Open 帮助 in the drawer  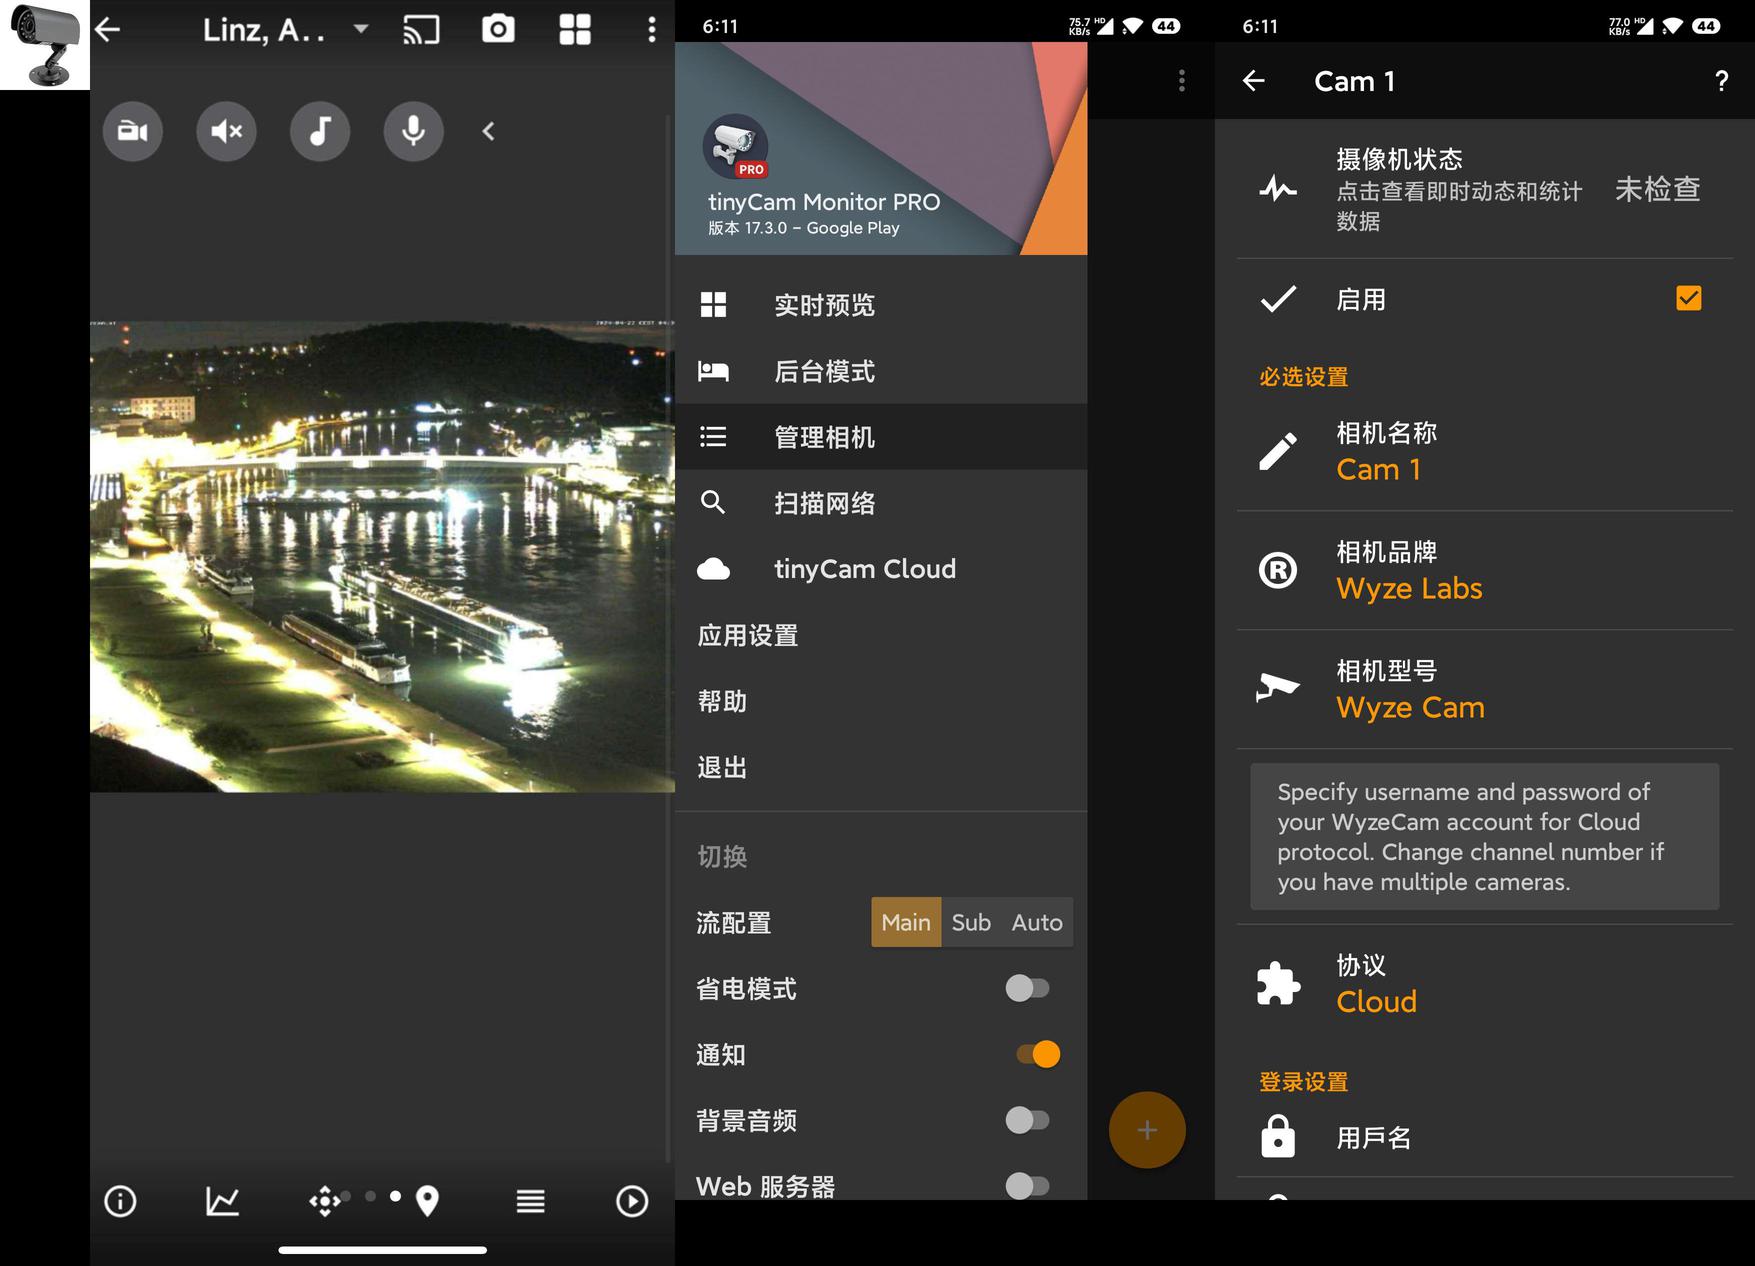881,701
